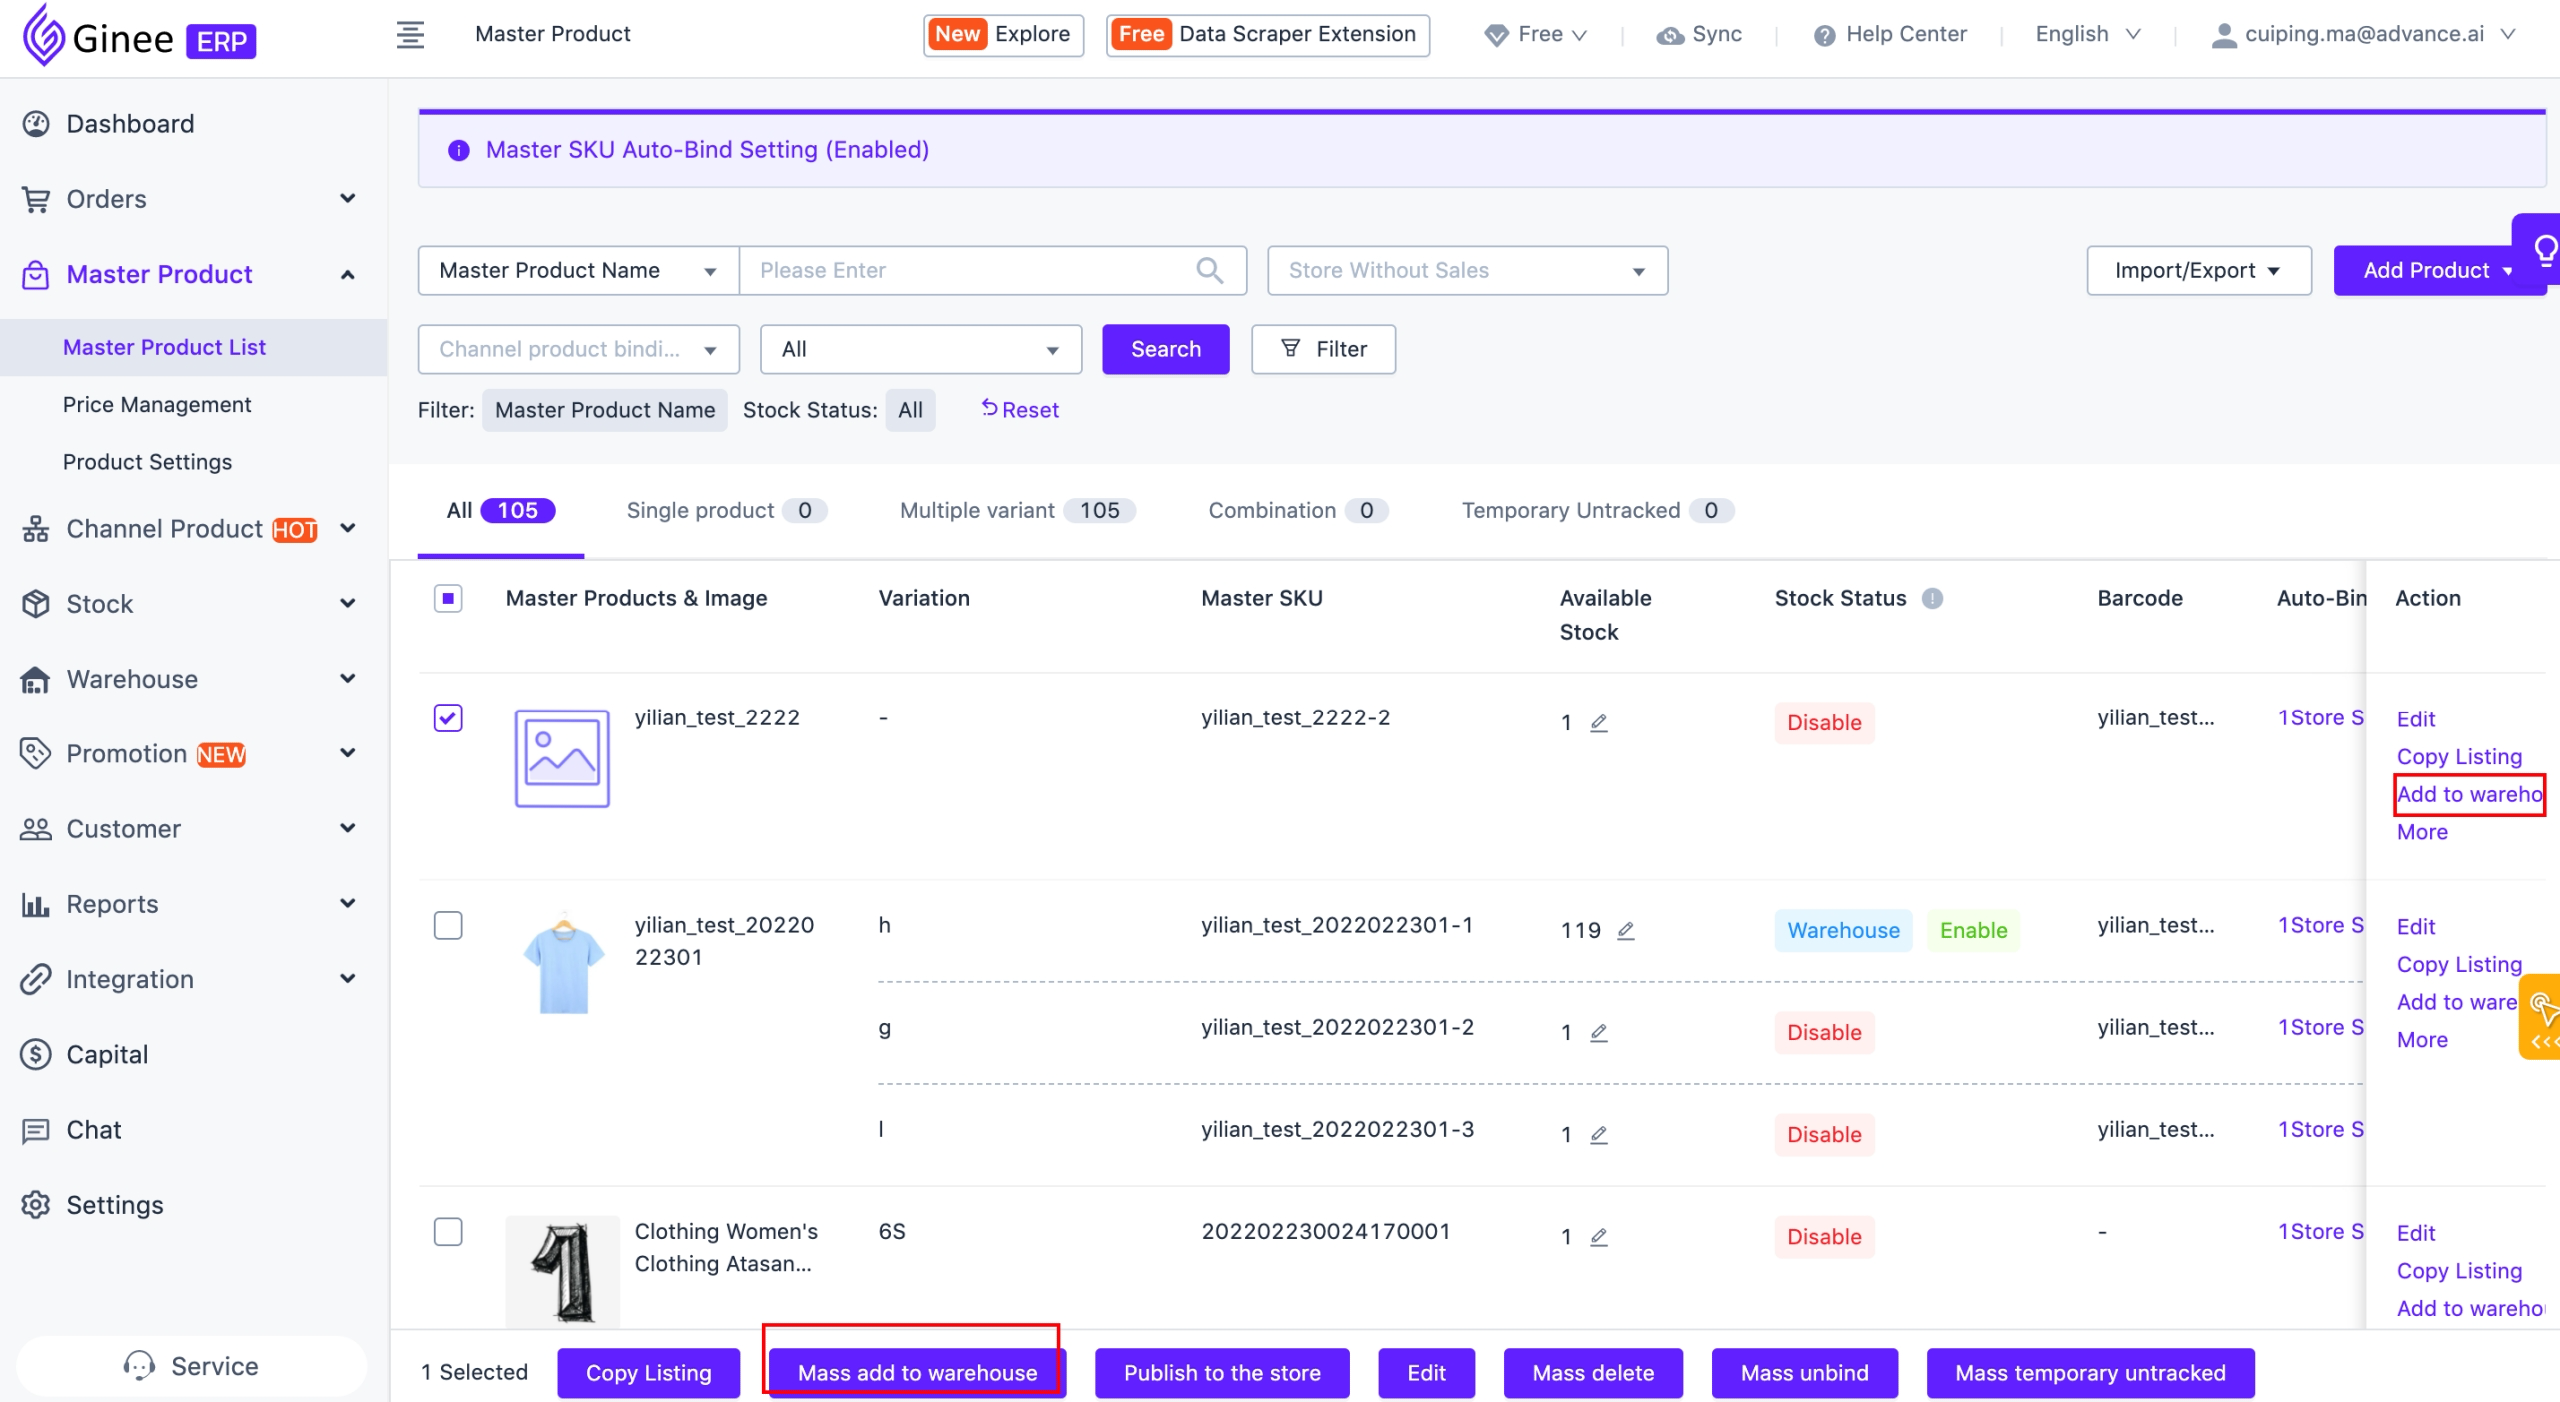Click edit pencil next to stock 119
2560x1402 pixels.
click(x=1626, y=930)
